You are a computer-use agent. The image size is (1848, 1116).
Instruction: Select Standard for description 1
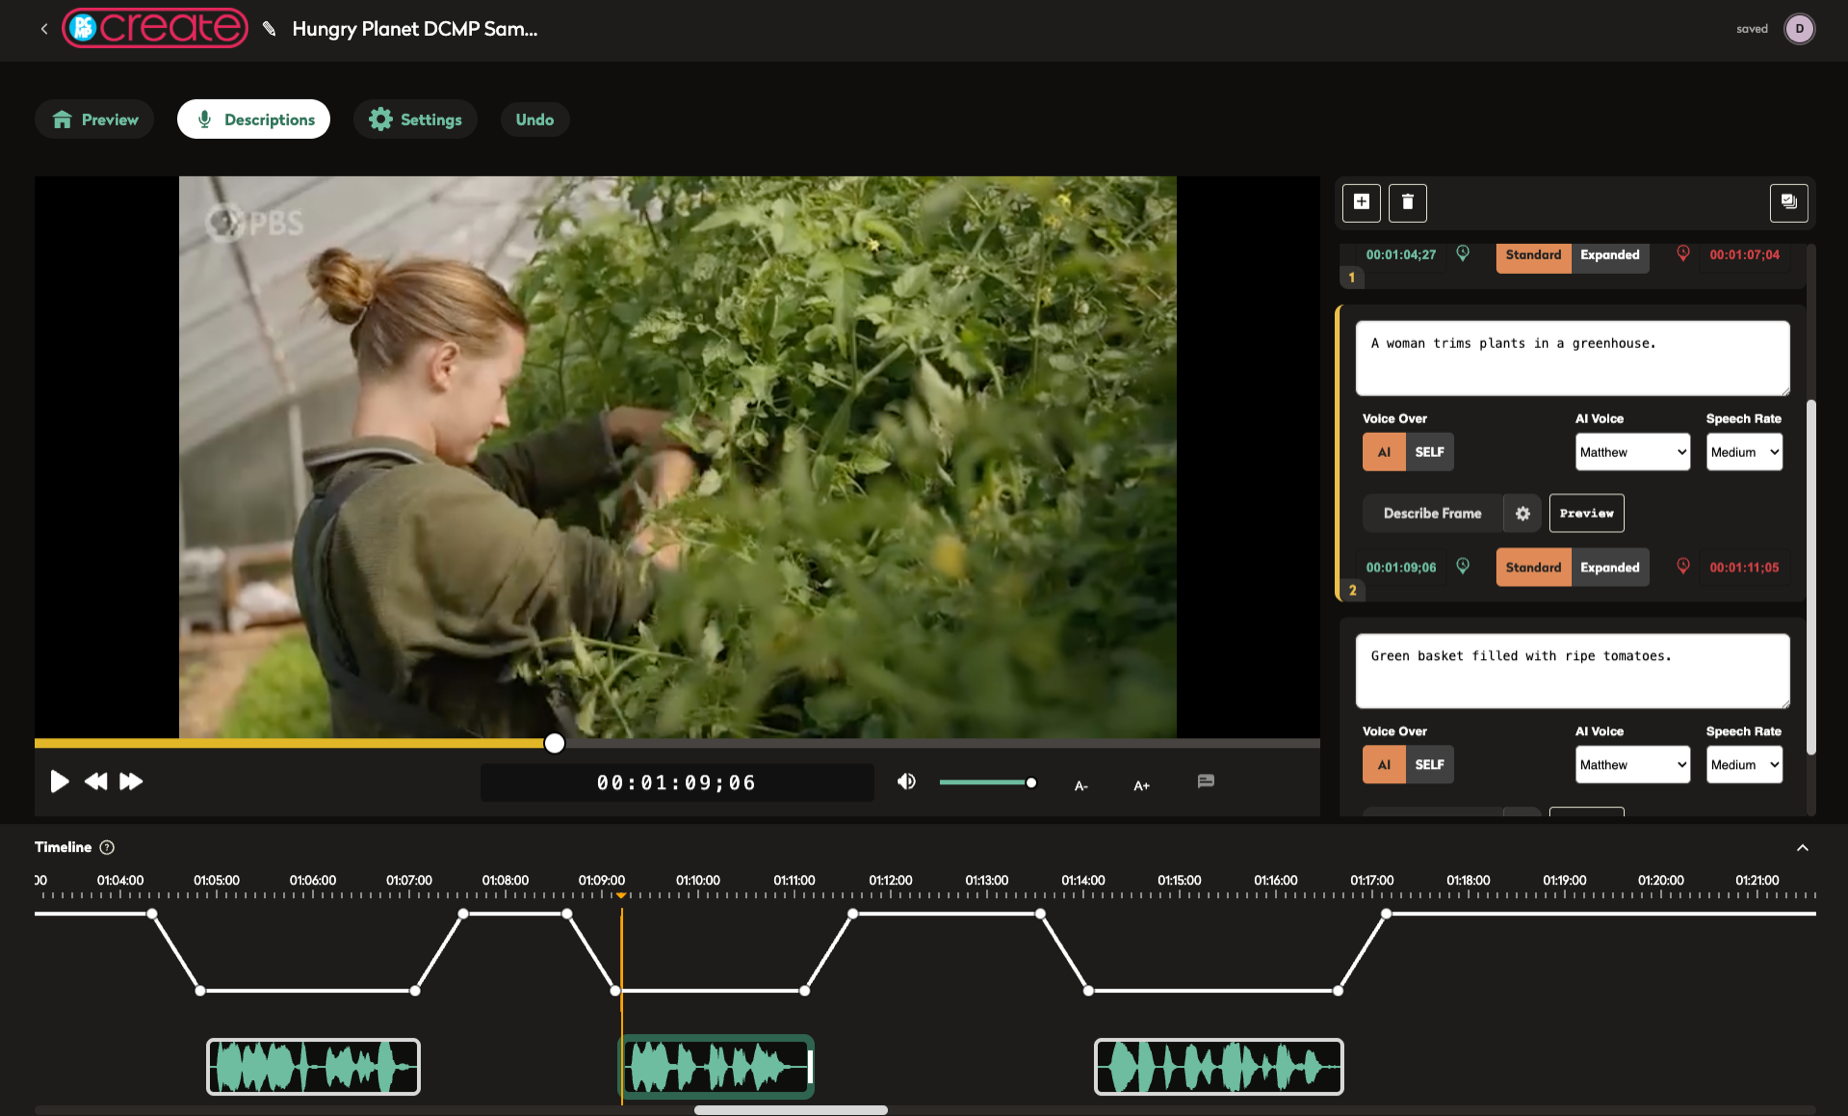[1533, 255]
